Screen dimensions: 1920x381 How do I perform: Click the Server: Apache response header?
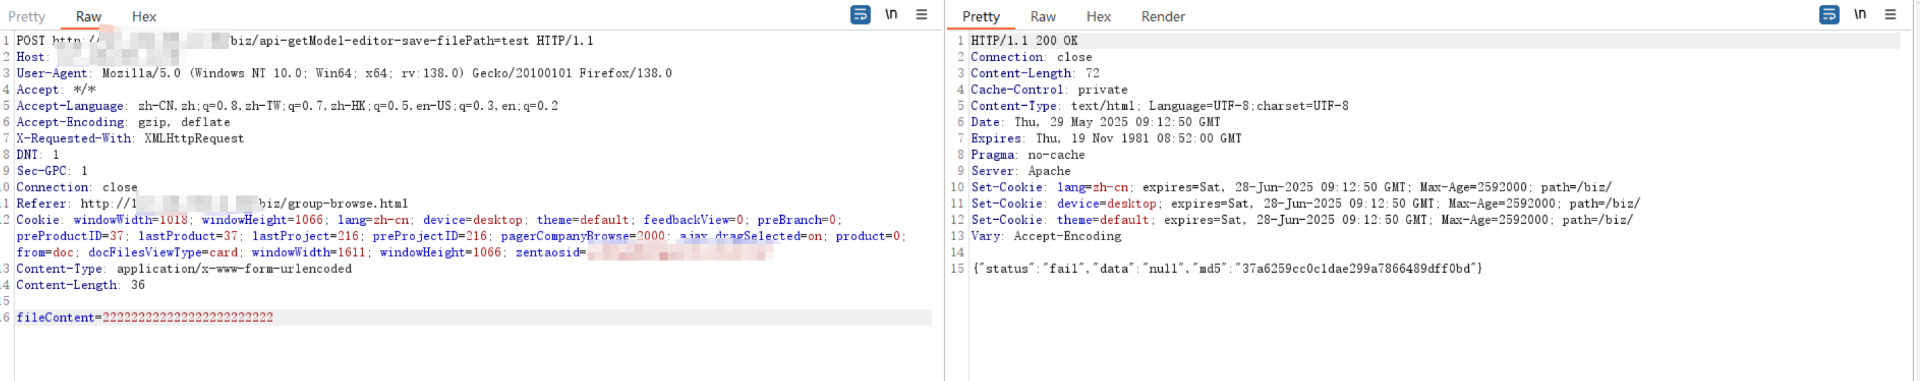(1021, 171)
